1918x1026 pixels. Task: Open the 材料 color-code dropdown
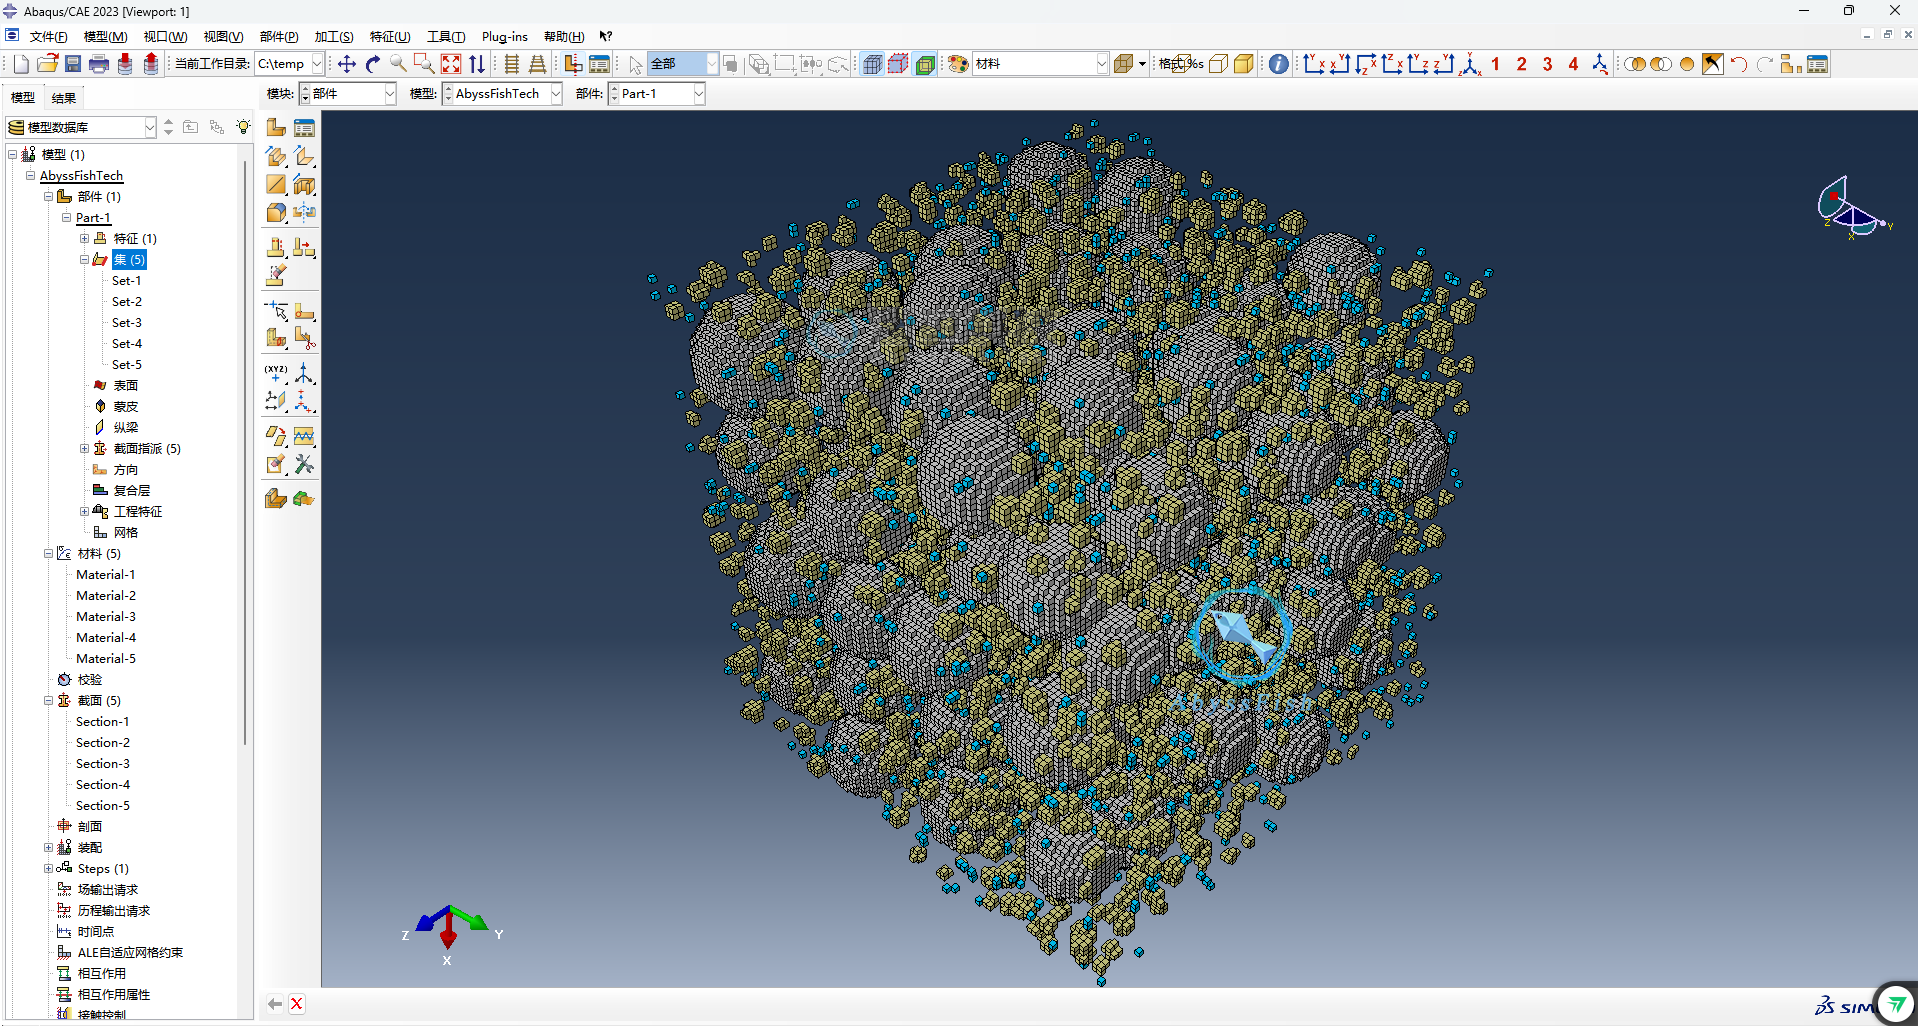coord(1102,64)
